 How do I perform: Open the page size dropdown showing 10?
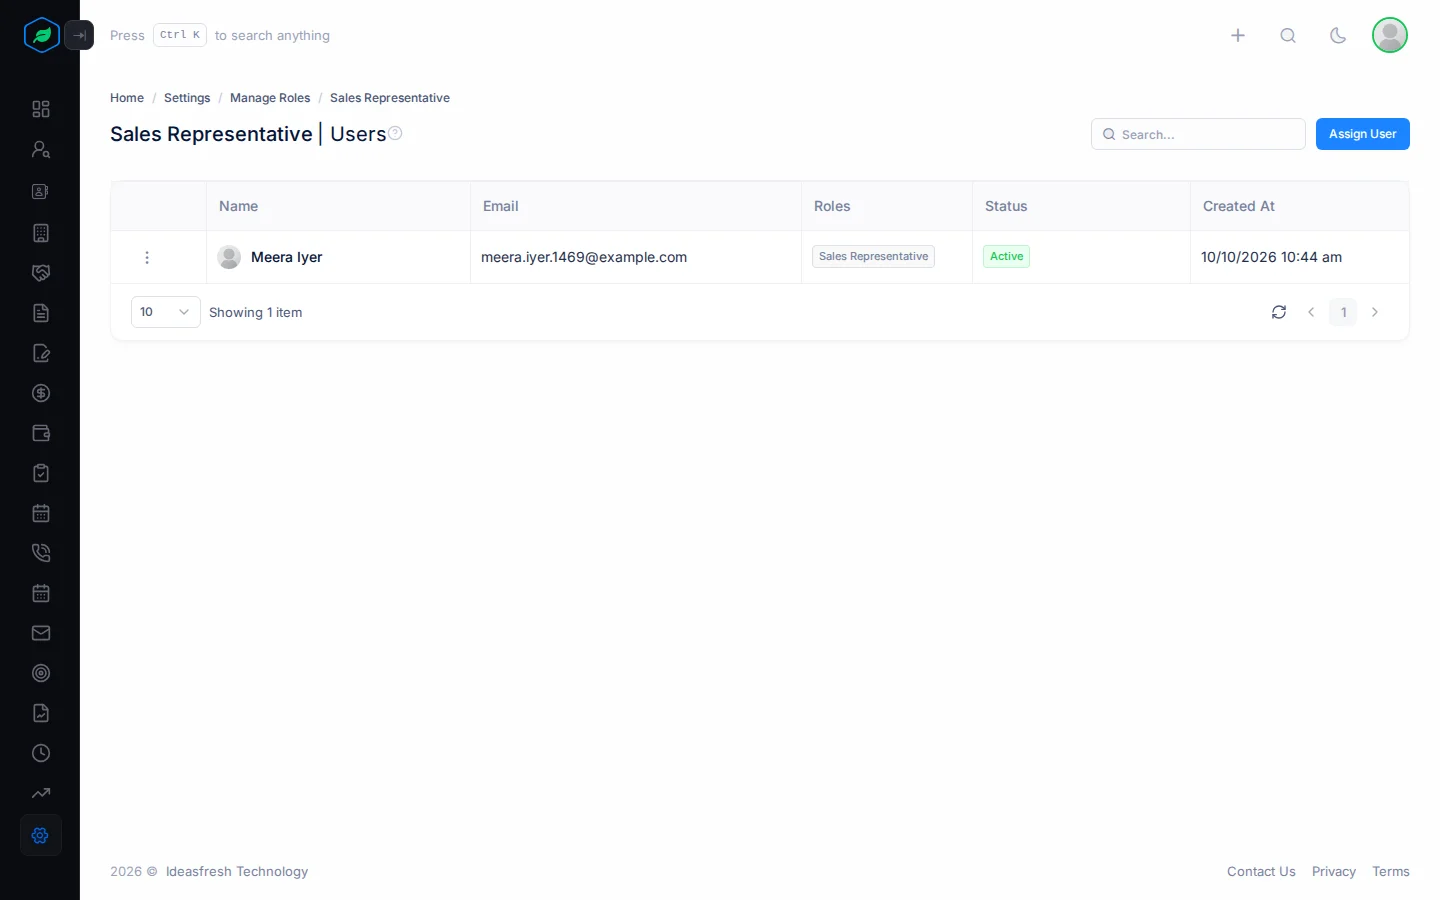coord(166,312)
